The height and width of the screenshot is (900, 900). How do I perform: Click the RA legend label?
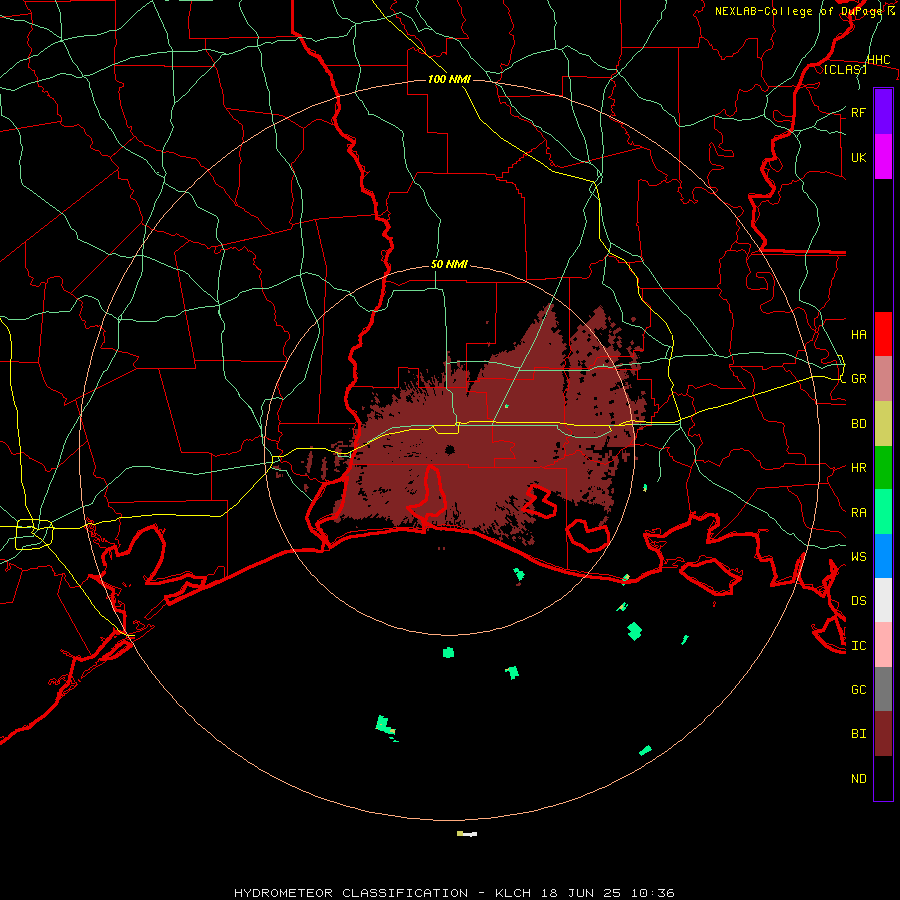tap(858, 512)
